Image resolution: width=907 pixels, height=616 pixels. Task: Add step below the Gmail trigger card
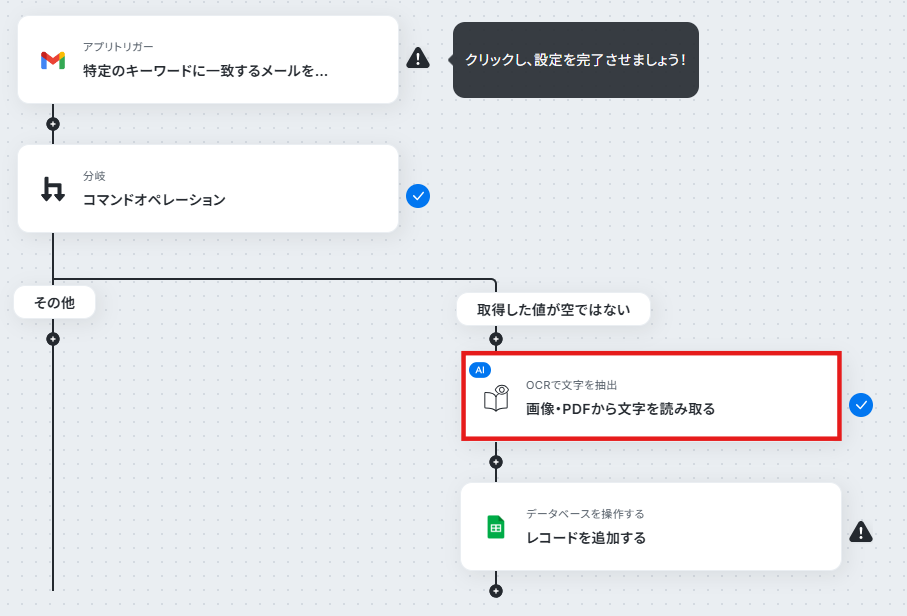[53, 124]
